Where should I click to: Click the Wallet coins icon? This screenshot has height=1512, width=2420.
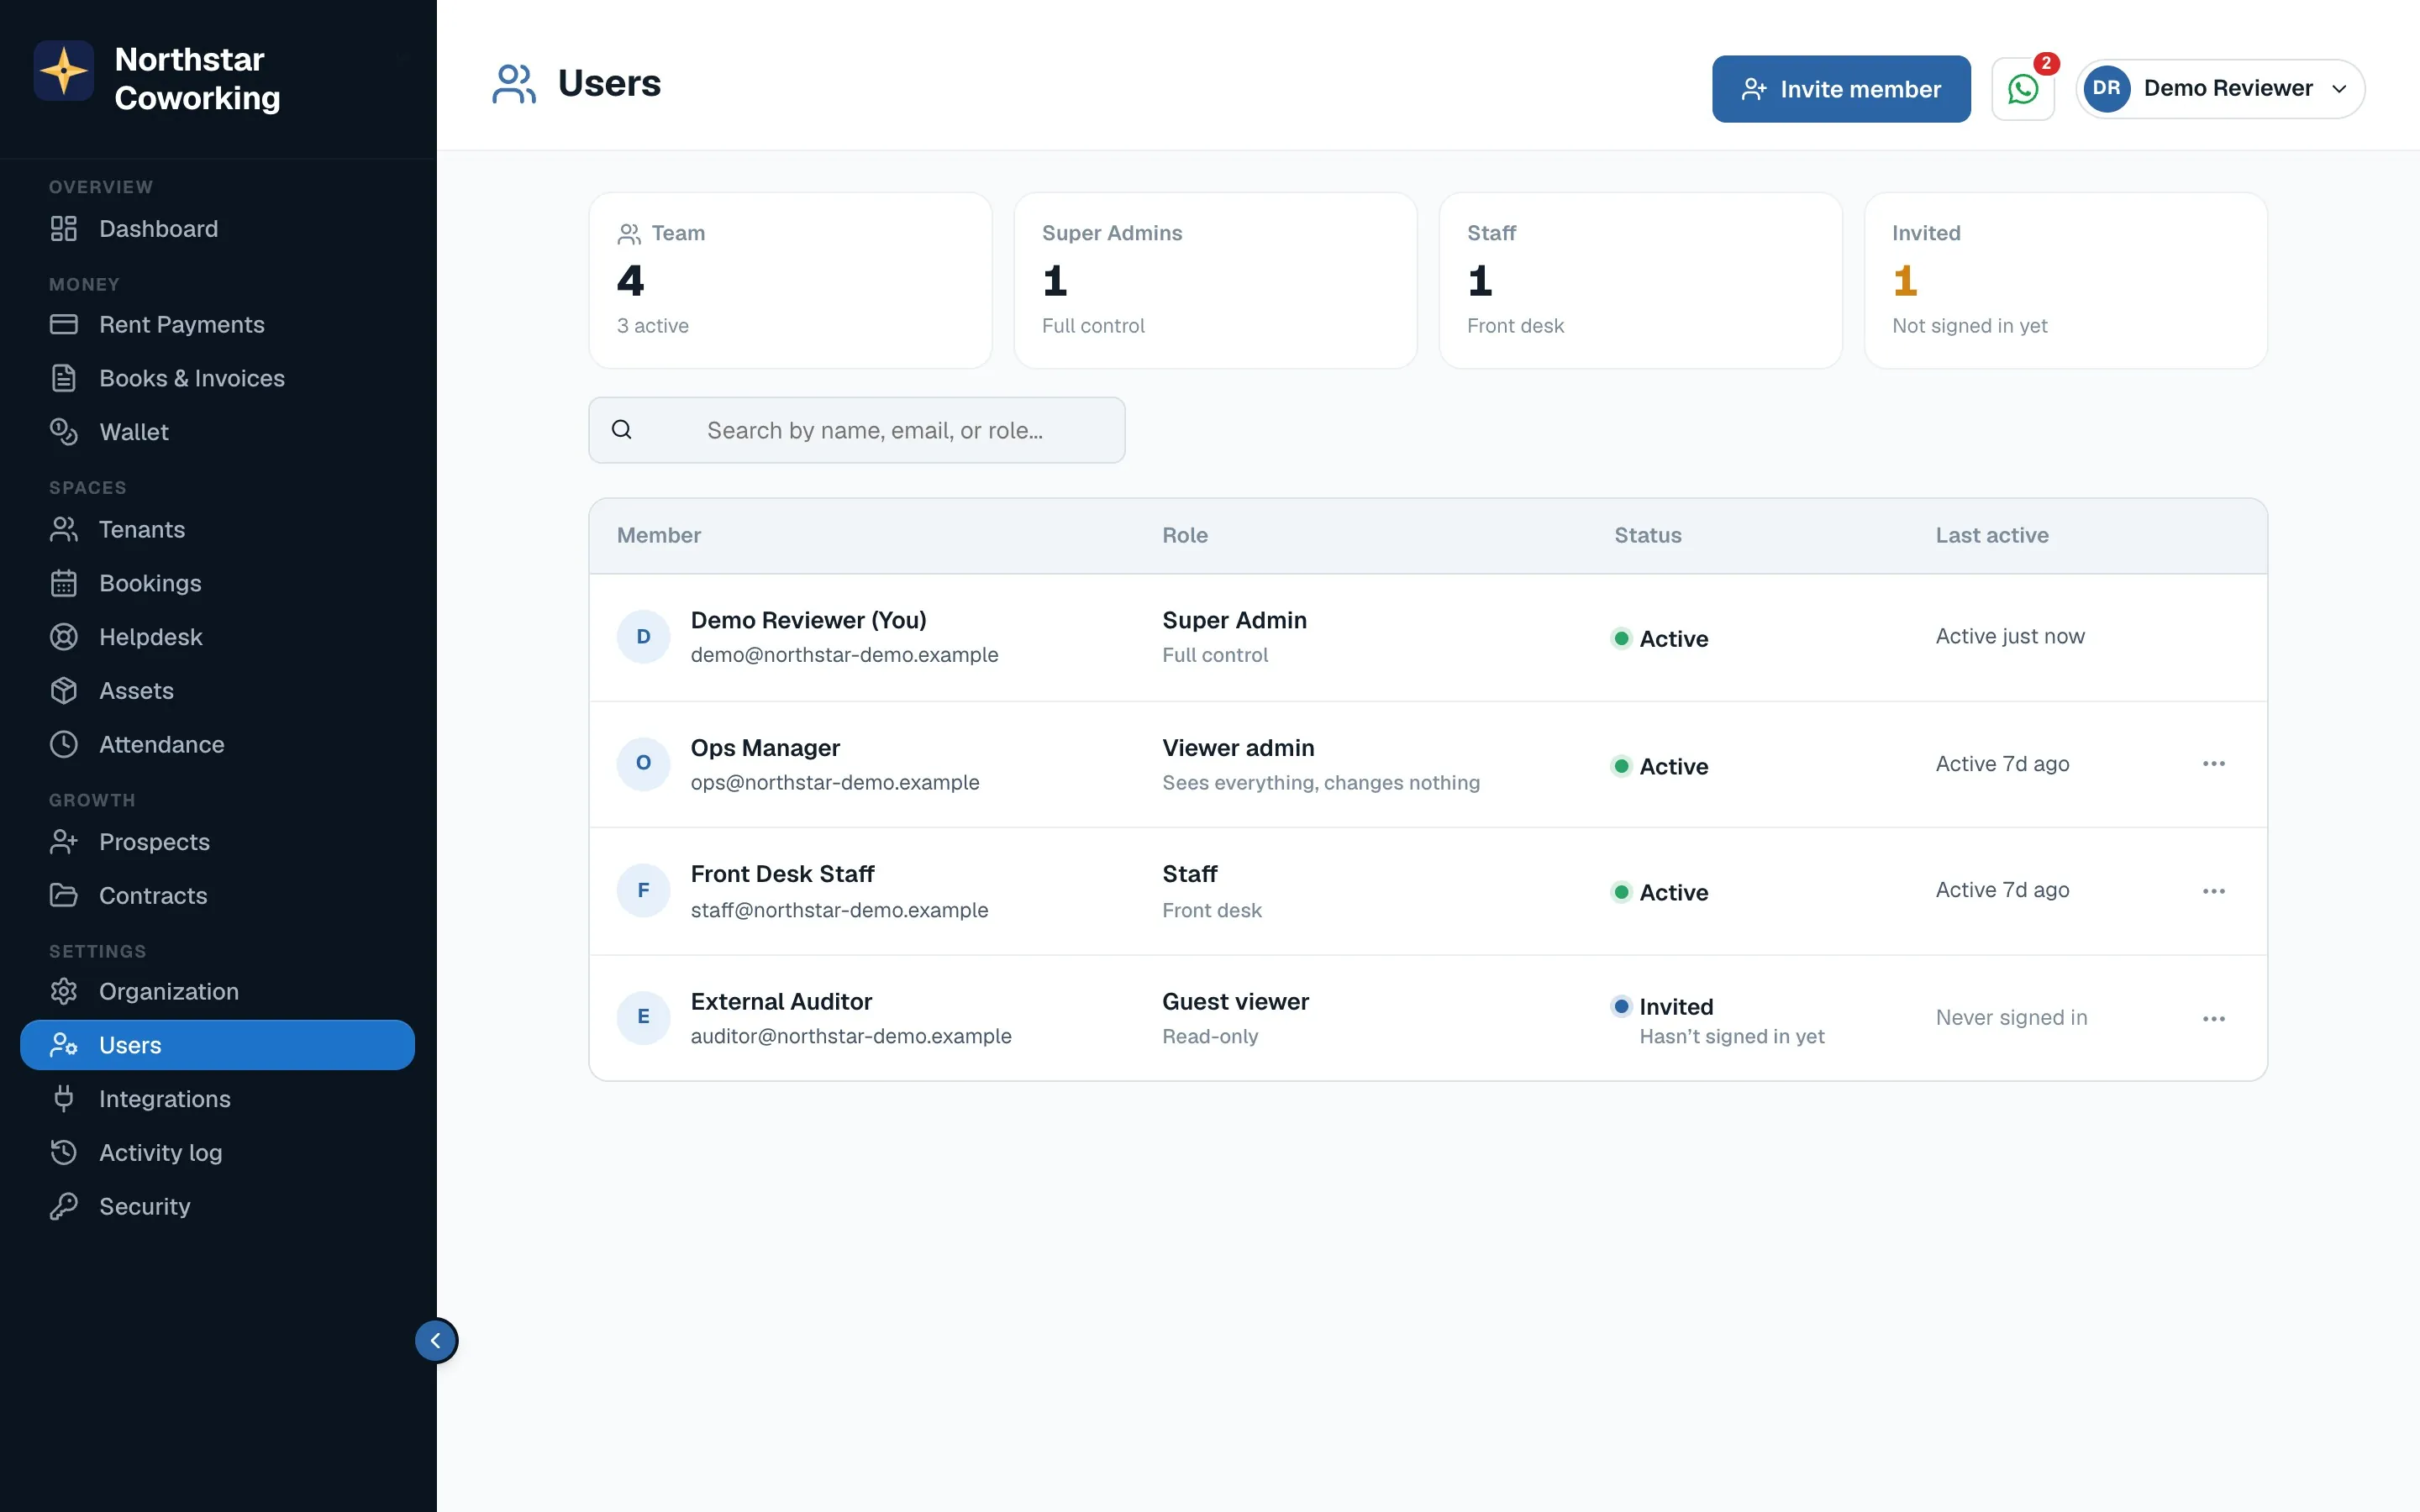pos(64,432)
